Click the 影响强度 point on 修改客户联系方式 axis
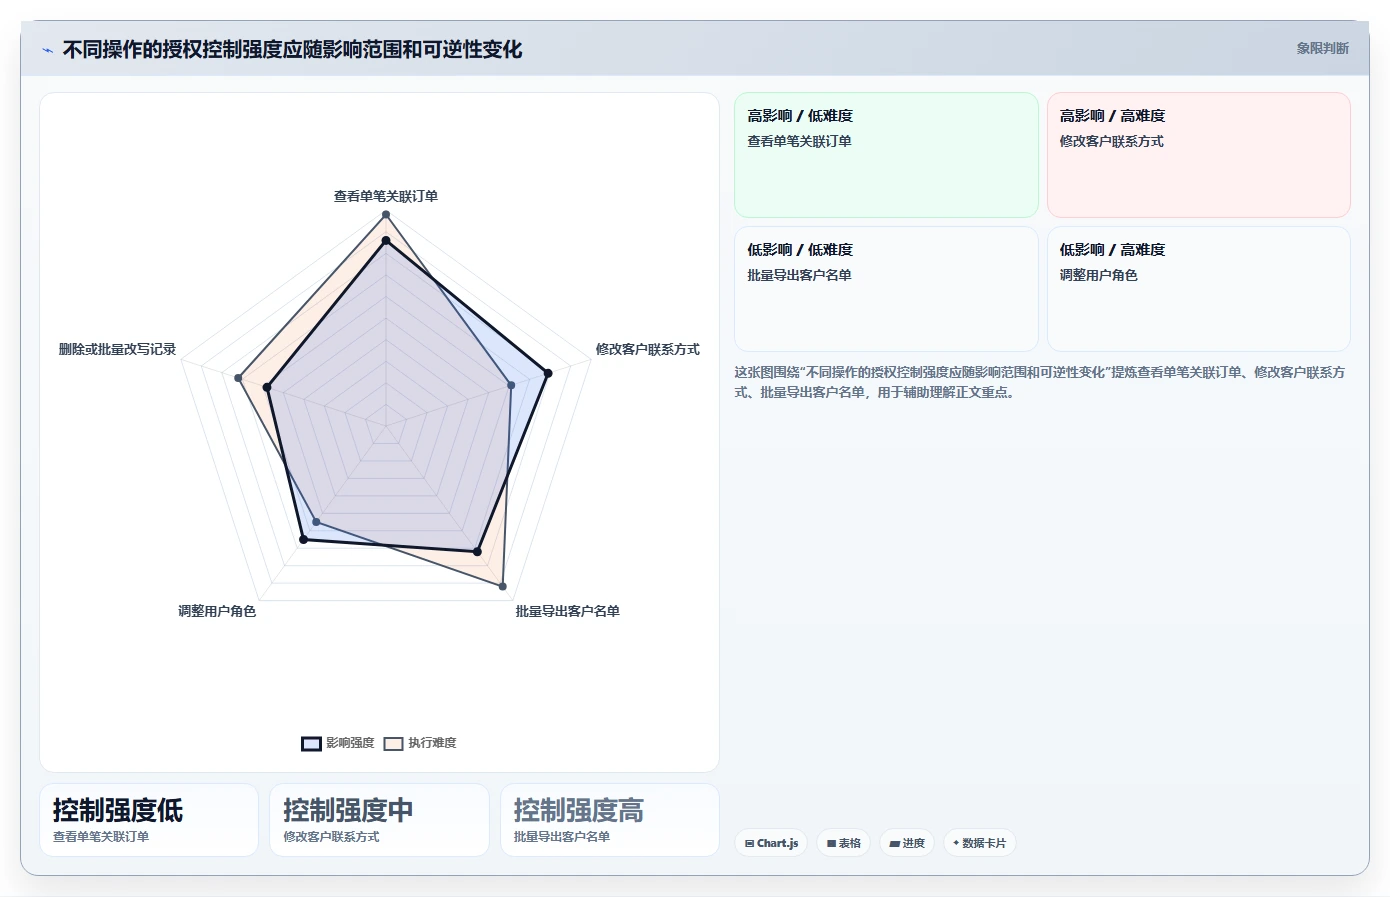This screenshot has width=1390, height=897. pyautogui.click(x=547, y=374)
